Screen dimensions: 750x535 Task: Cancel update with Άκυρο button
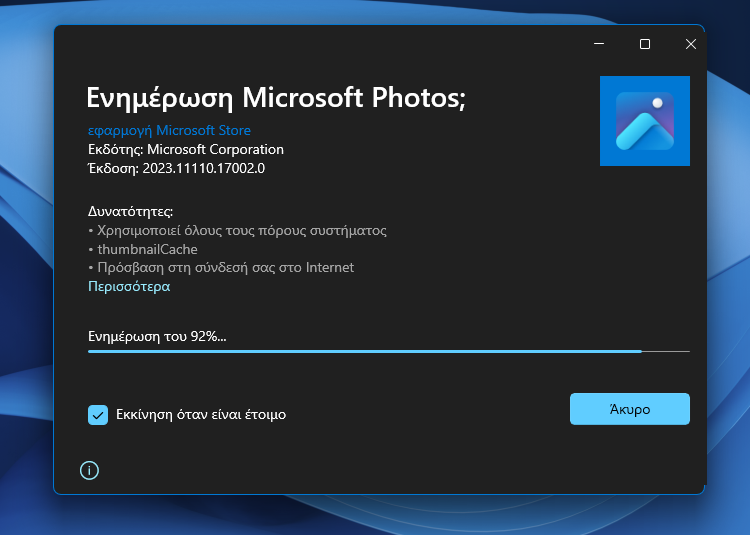(x=629, y=409)
